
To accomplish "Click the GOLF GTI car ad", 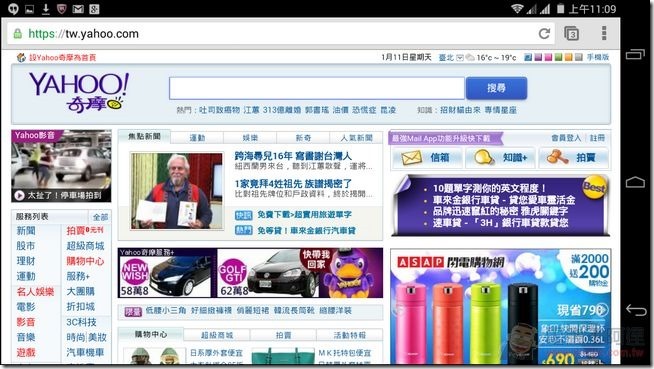I will click(267, 273).
